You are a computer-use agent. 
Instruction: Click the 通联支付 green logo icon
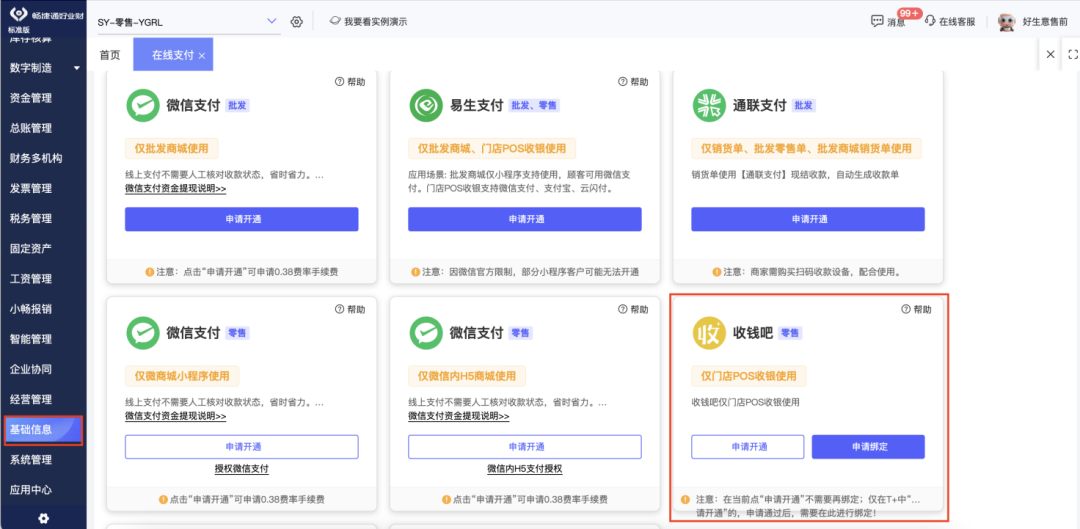coord(709,106)
